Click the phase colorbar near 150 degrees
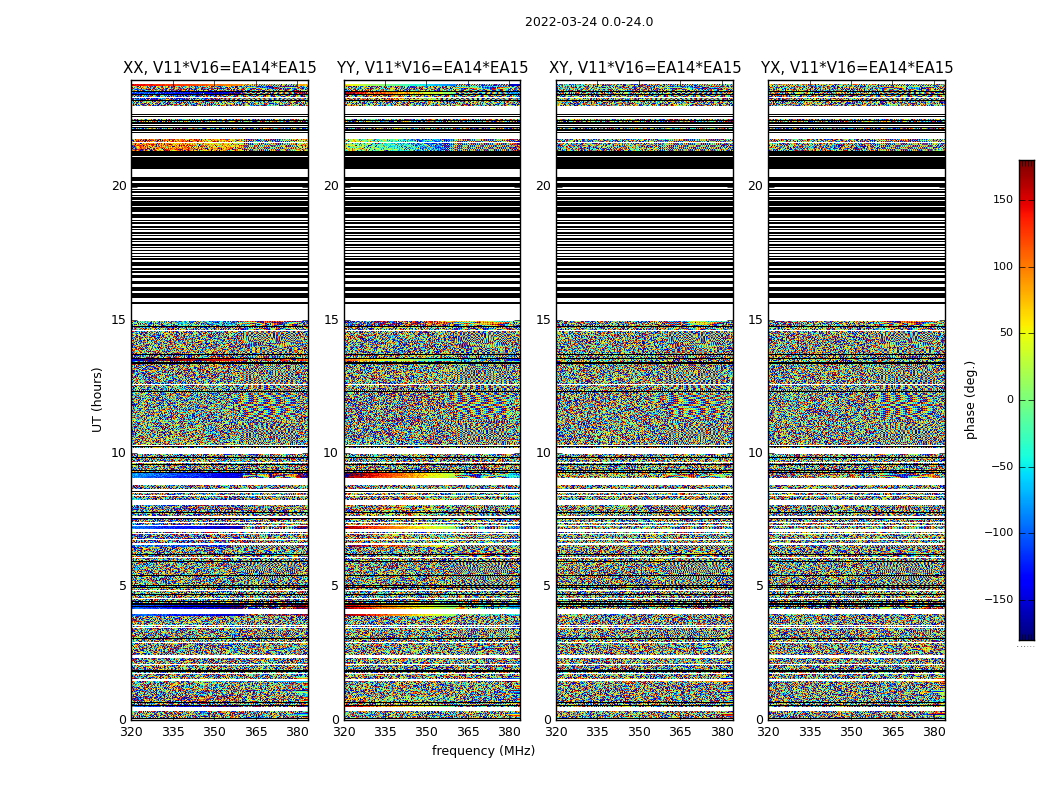1050x800 pixels. click(x=1027, y=199)
